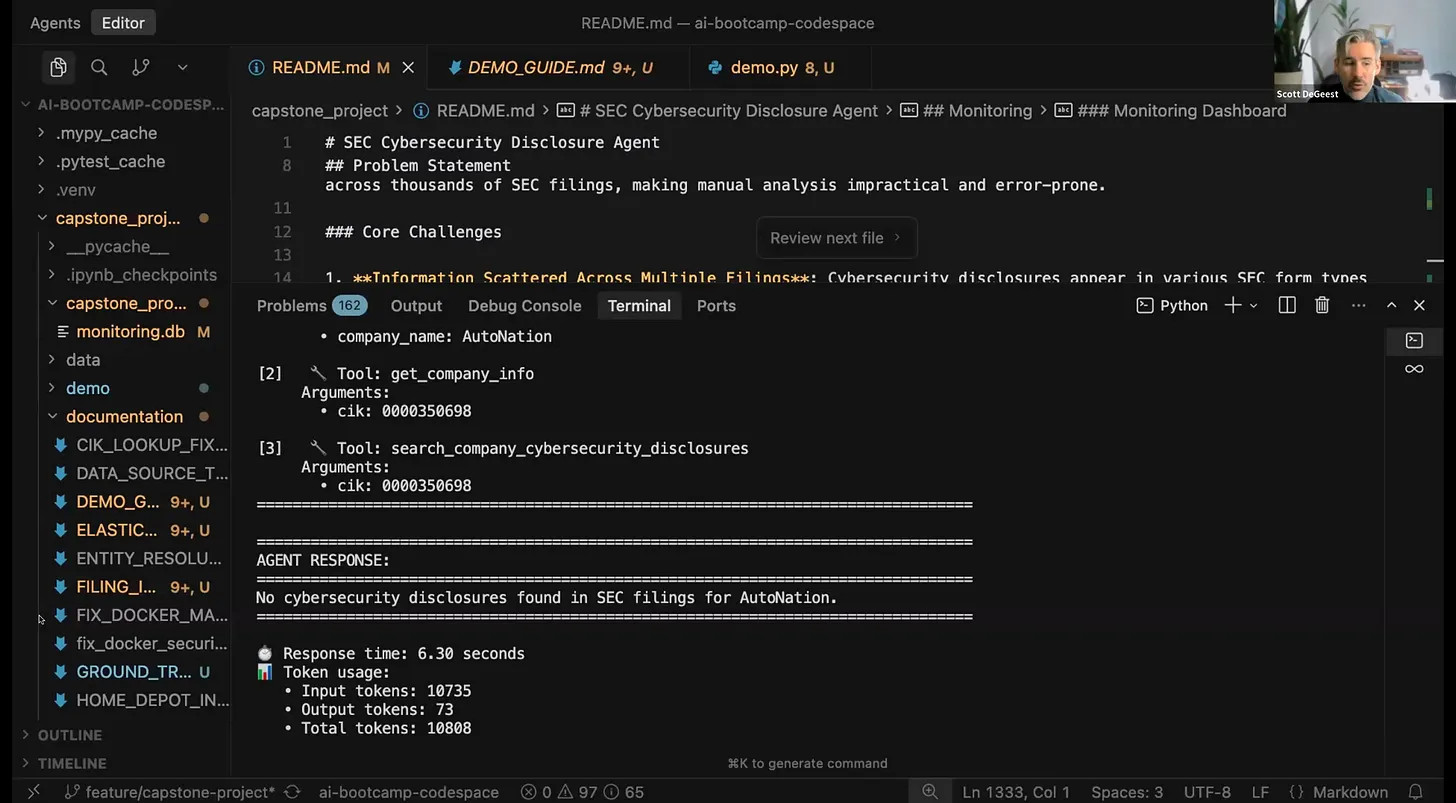Expand the __pycache__ folder

tap(117, 246)
